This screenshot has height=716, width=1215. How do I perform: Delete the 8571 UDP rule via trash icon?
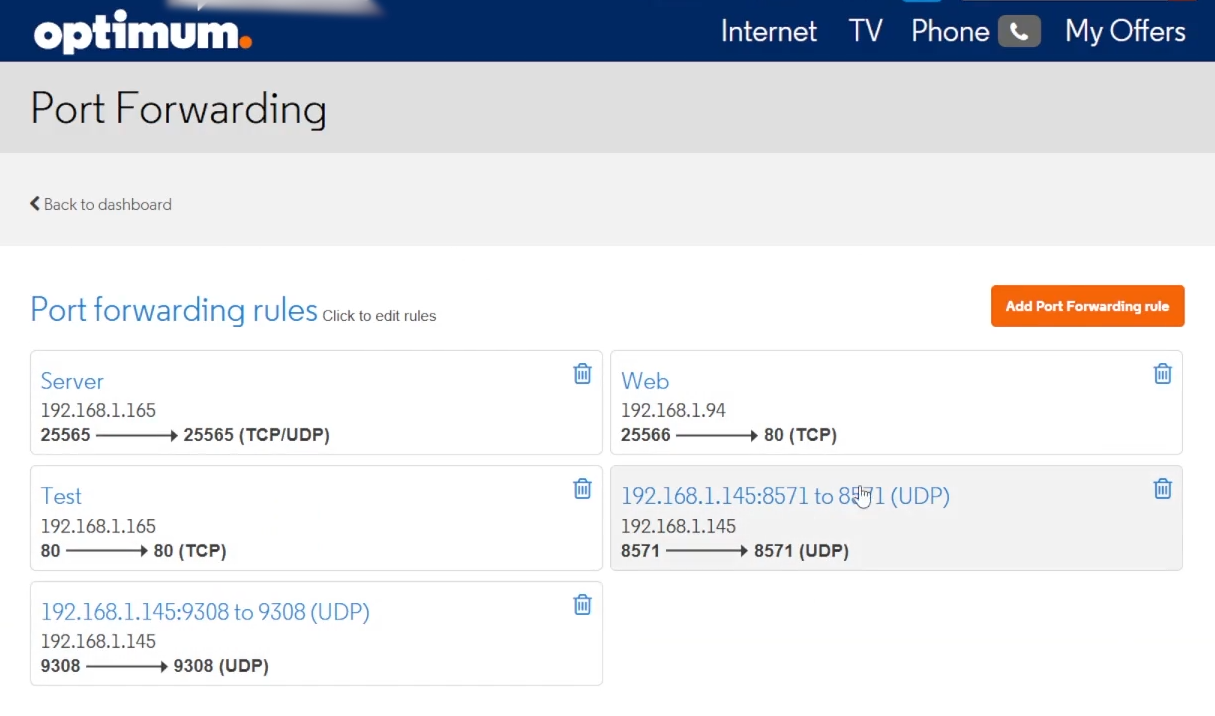(x=1162, y=489)
